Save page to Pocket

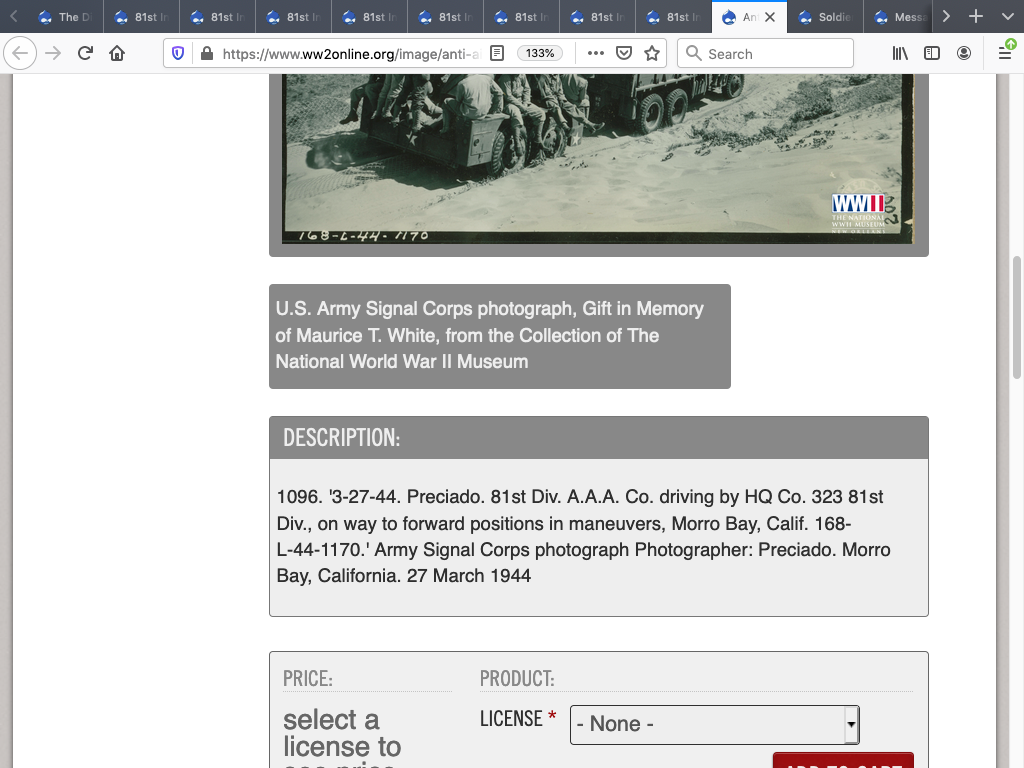tap(624, 54)
